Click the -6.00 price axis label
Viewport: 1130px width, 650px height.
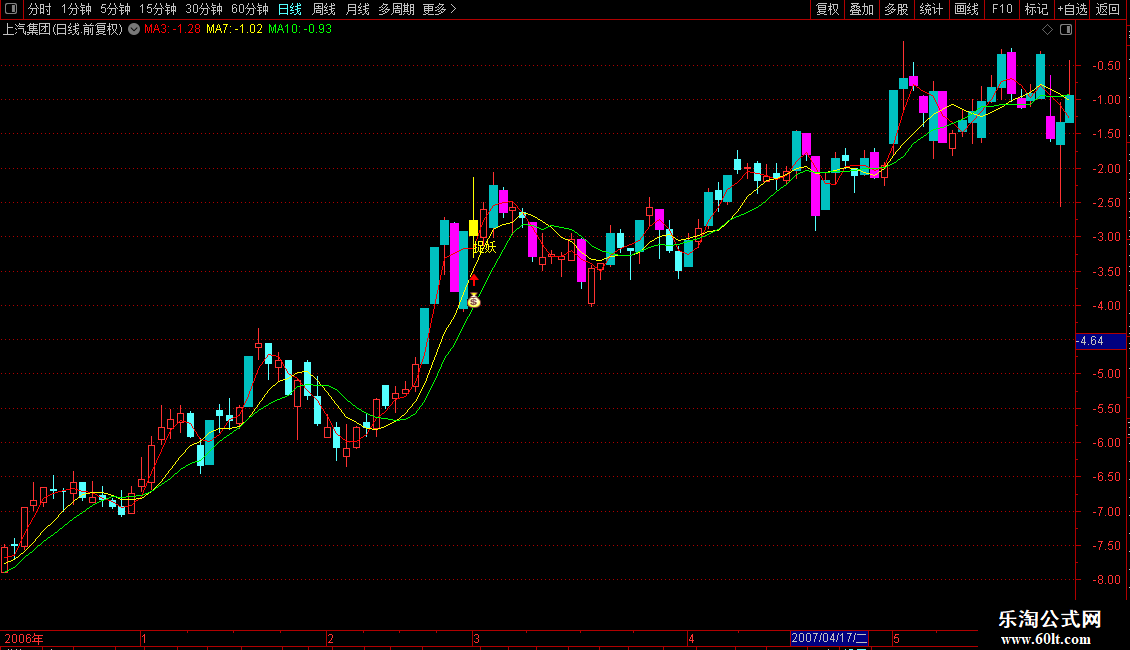tap(1106, 443)
